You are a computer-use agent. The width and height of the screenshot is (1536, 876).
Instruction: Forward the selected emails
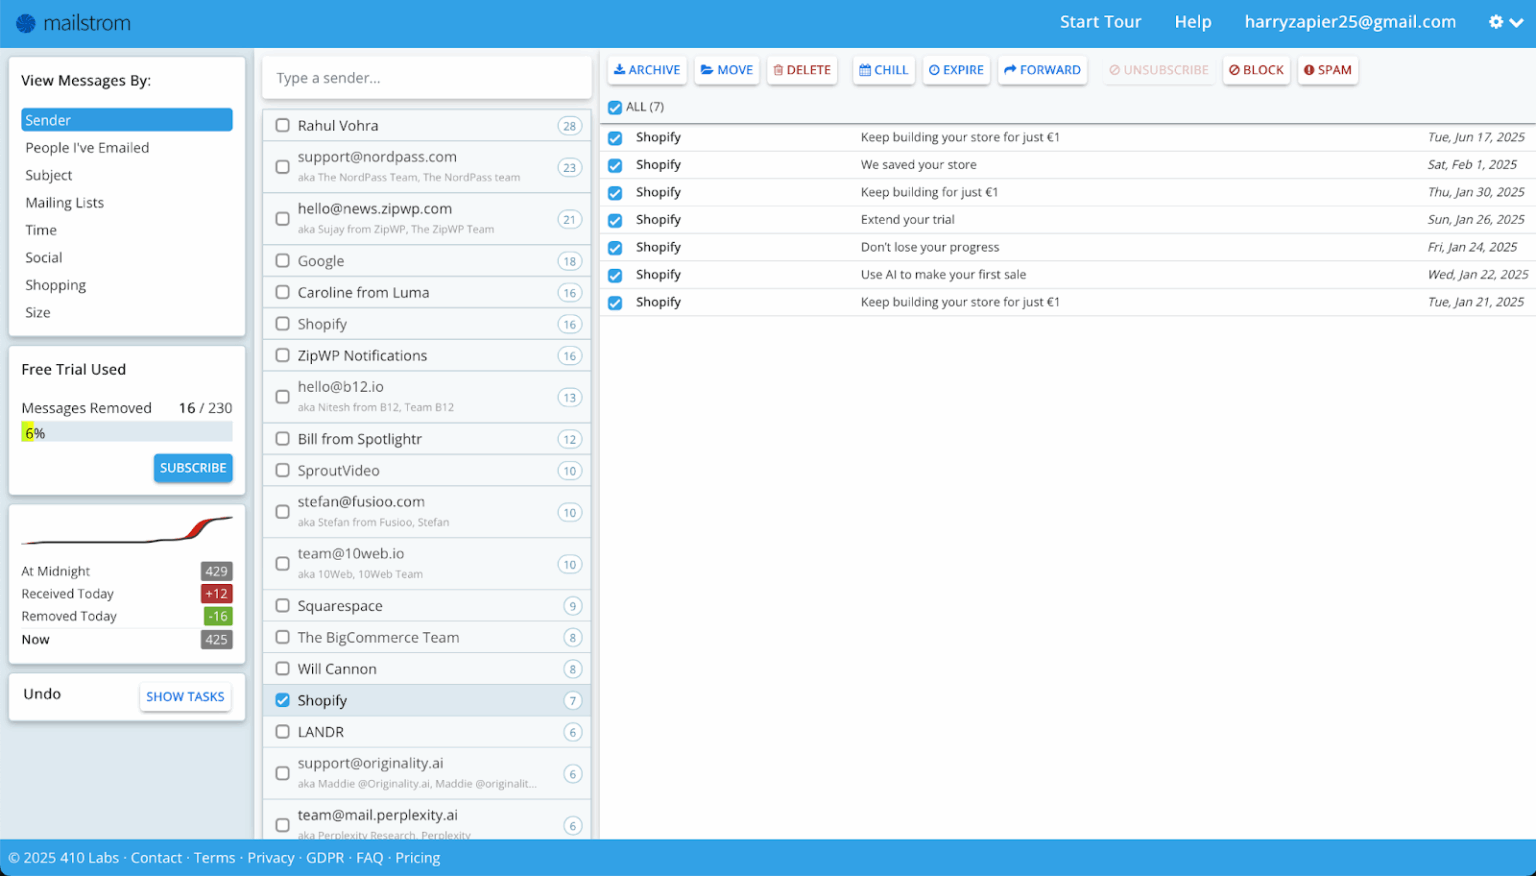[x=1042, y=70]
